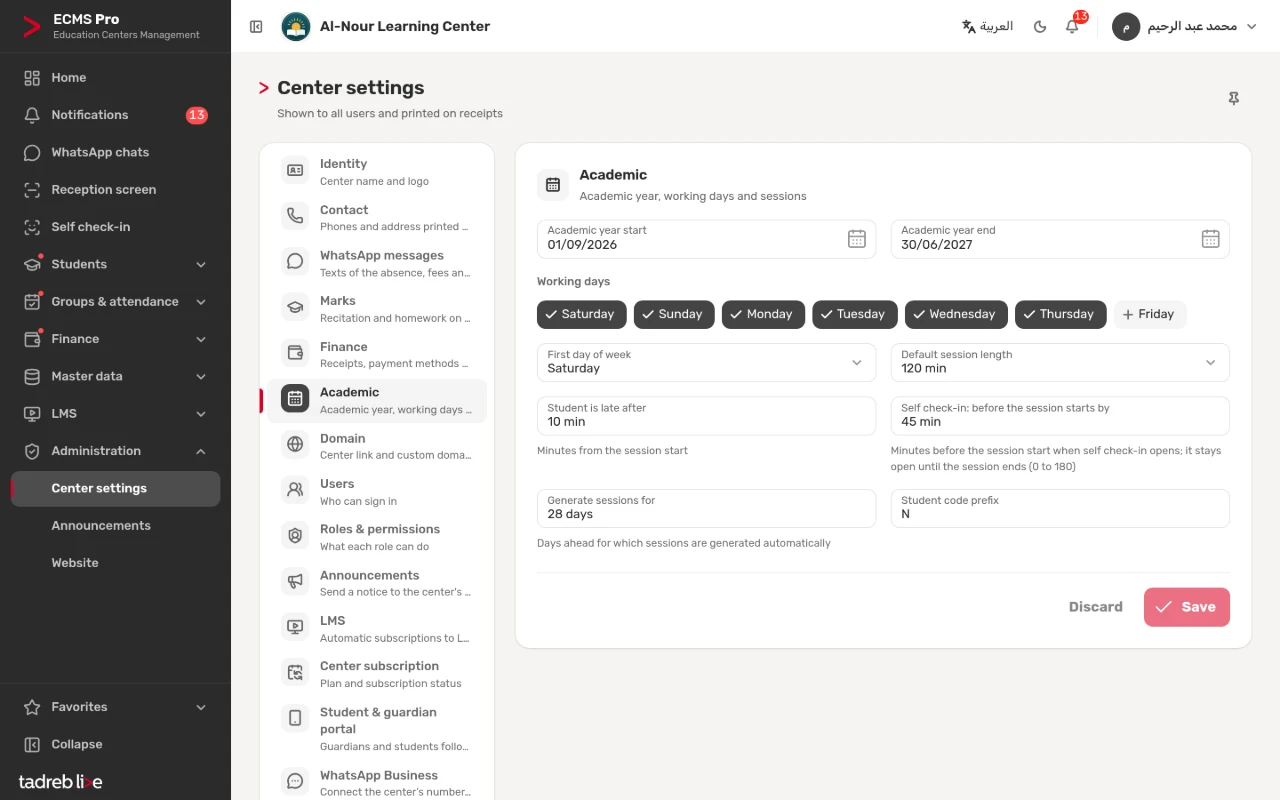Disable Thursday as working day
Viewport: 1280px width, 800px height.
click(x=1061, y=314)
